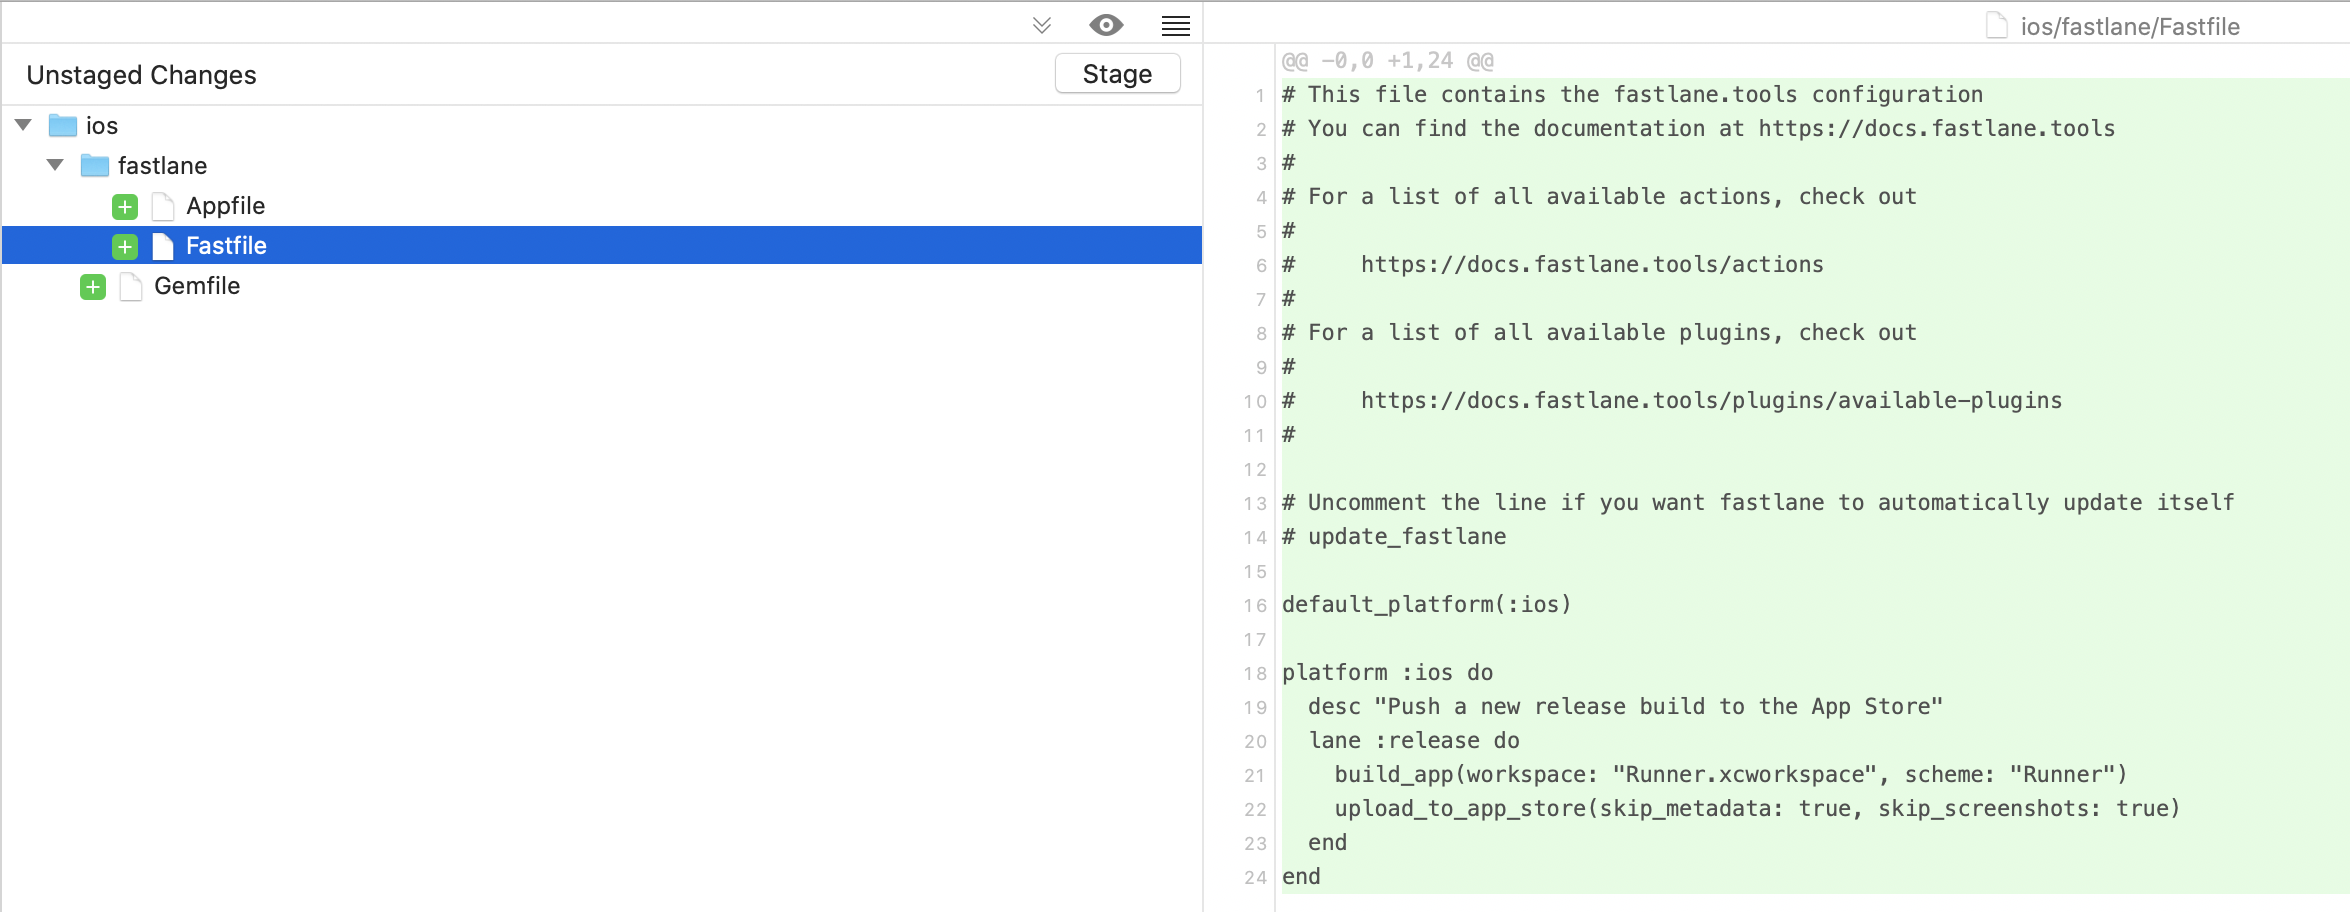Viewport: 2350px width, 912px height.
Task: Click the Fastfile document icon
Action: (163, 247)
